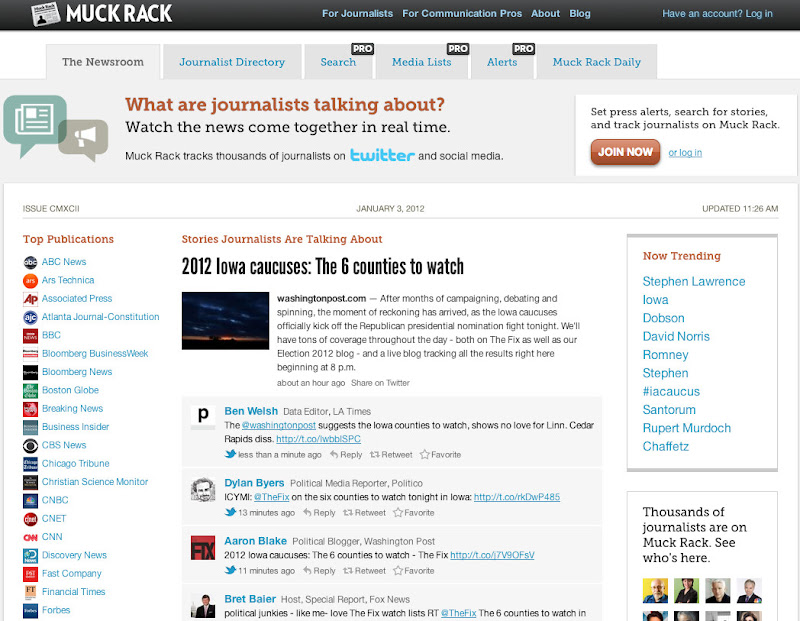Click the BBC red news icon
This screenshot has width=800, height=621.
tap(30, 336)
